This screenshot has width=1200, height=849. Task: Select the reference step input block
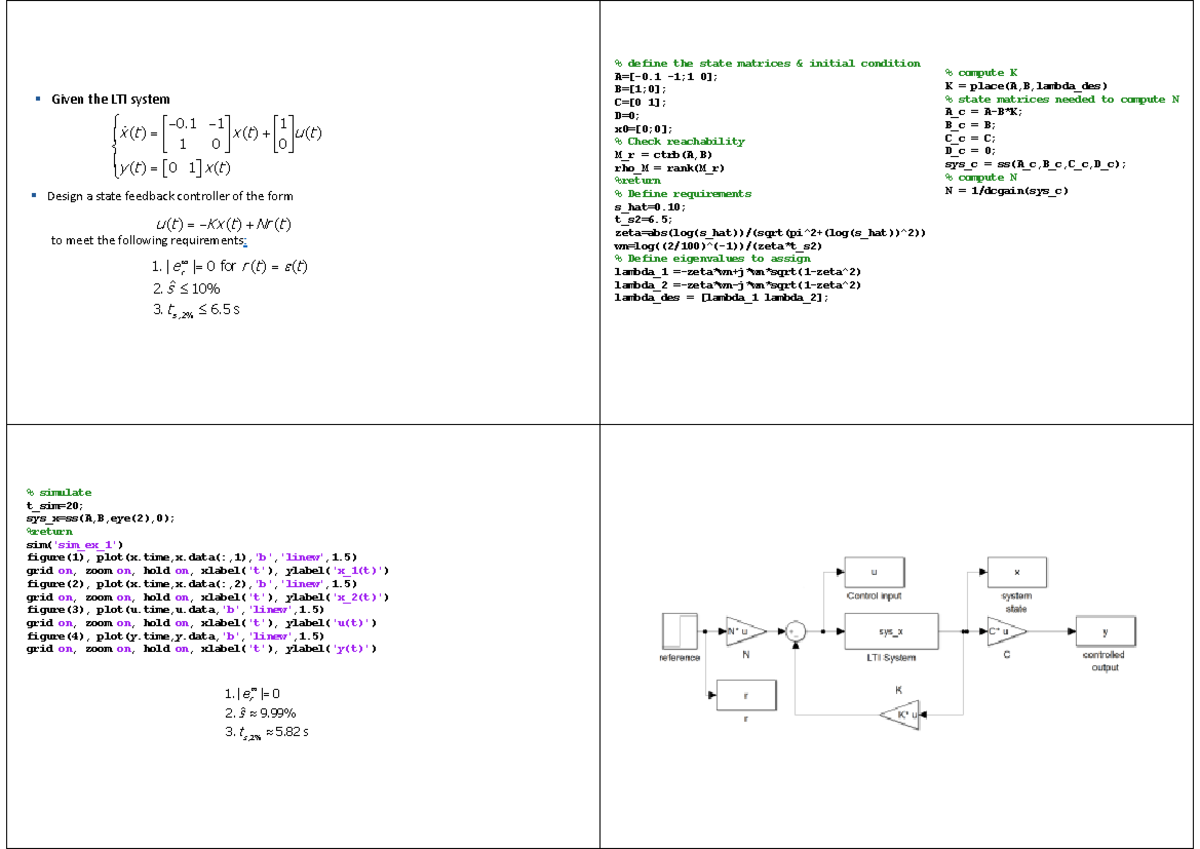[680, 632]
